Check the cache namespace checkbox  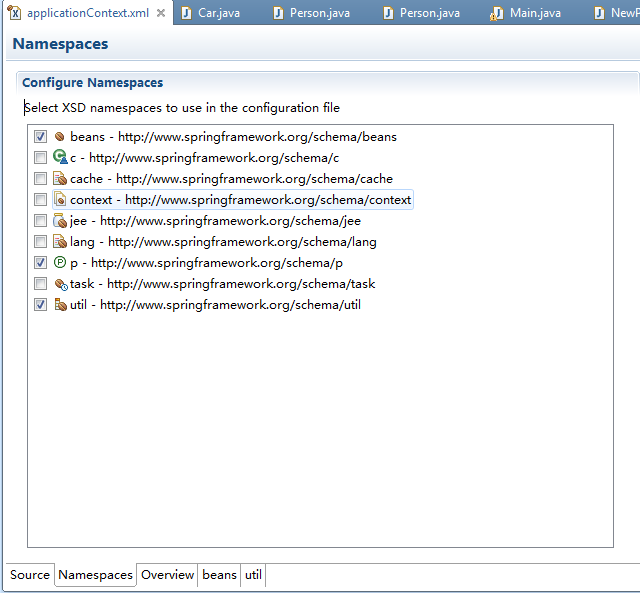click(x=40, y=179)
